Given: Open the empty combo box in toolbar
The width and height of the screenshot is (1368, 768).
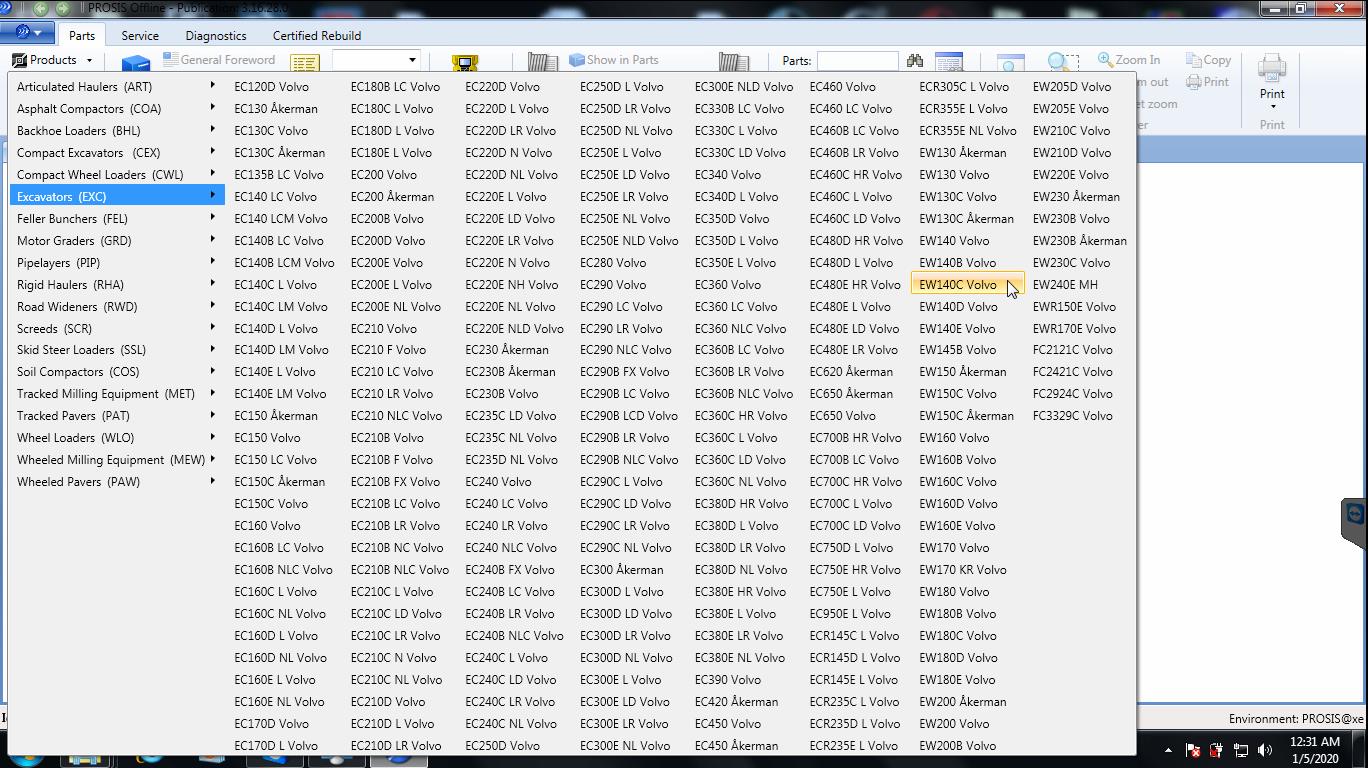Looking at the screenshot, I should [375, 60].
